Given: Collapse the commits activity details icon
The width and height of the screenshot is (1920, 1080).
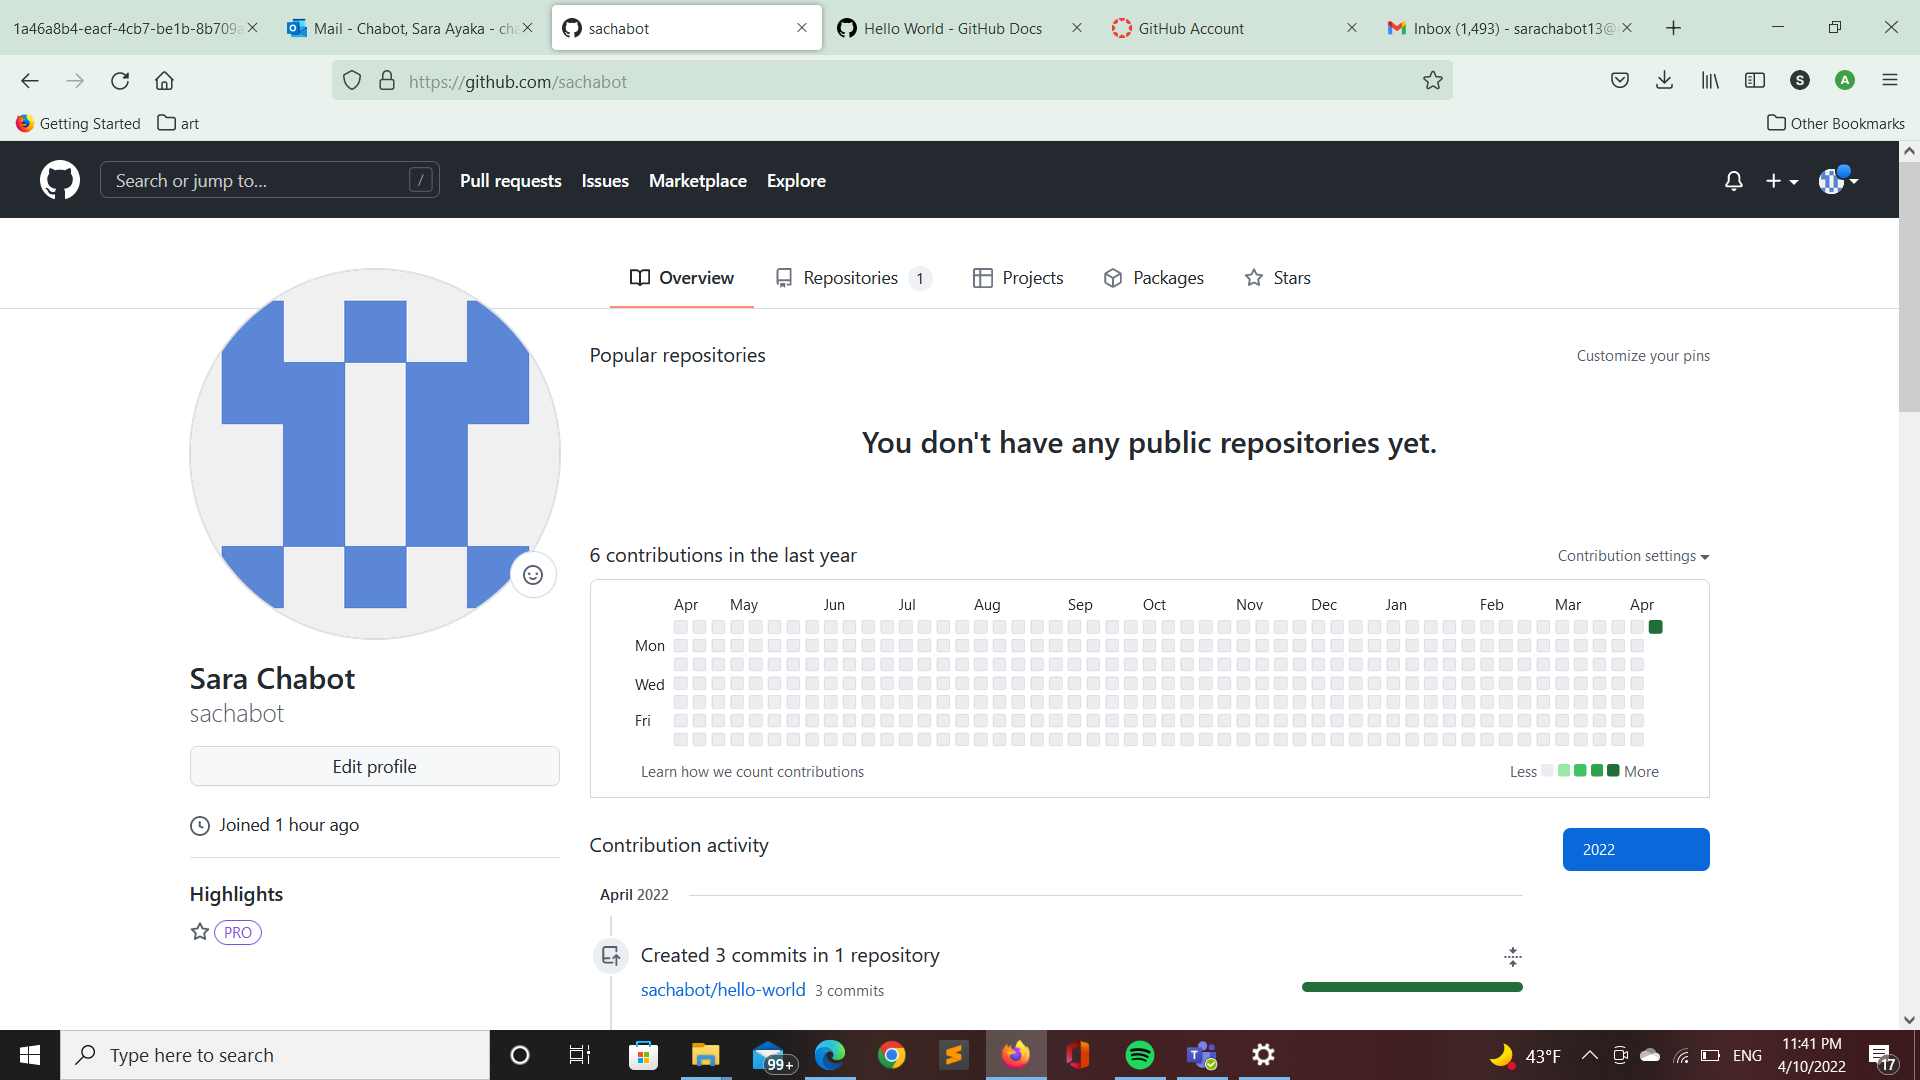Looking at the screenshot, I should click(x=1512, y=957).
